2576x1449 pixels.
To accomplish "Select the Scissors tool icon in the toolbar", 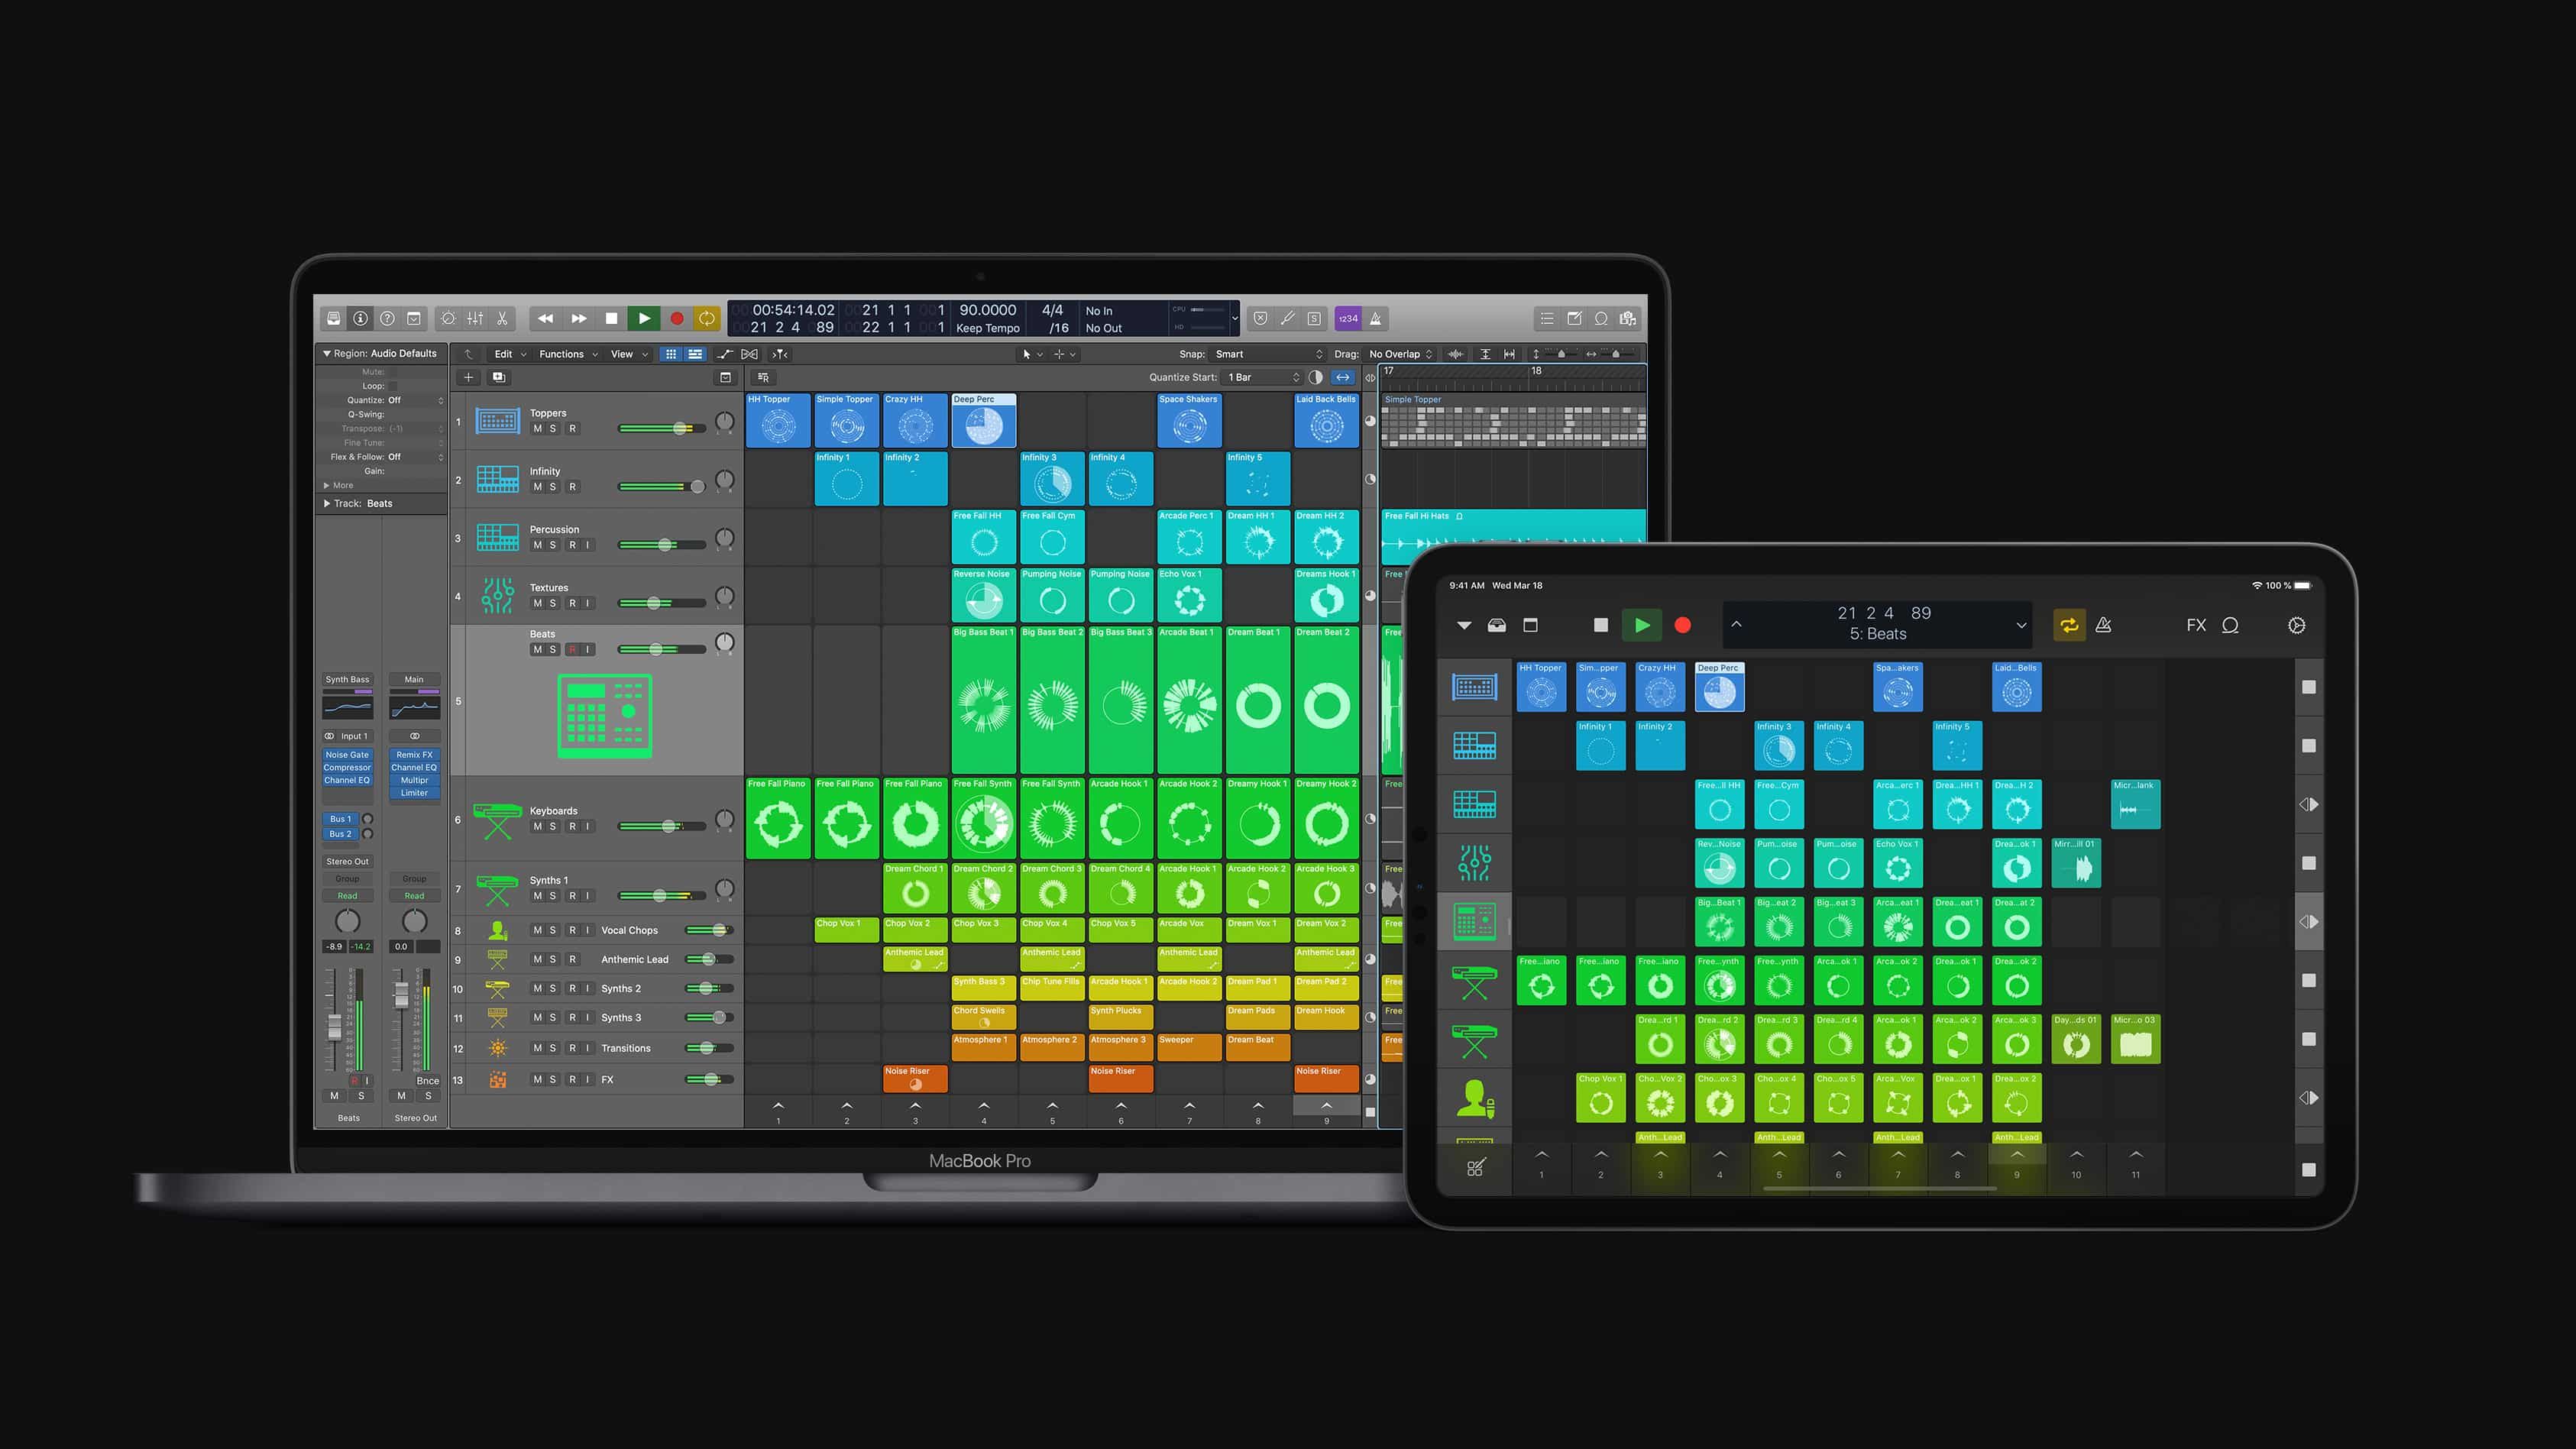I will [x=503, y=319].
